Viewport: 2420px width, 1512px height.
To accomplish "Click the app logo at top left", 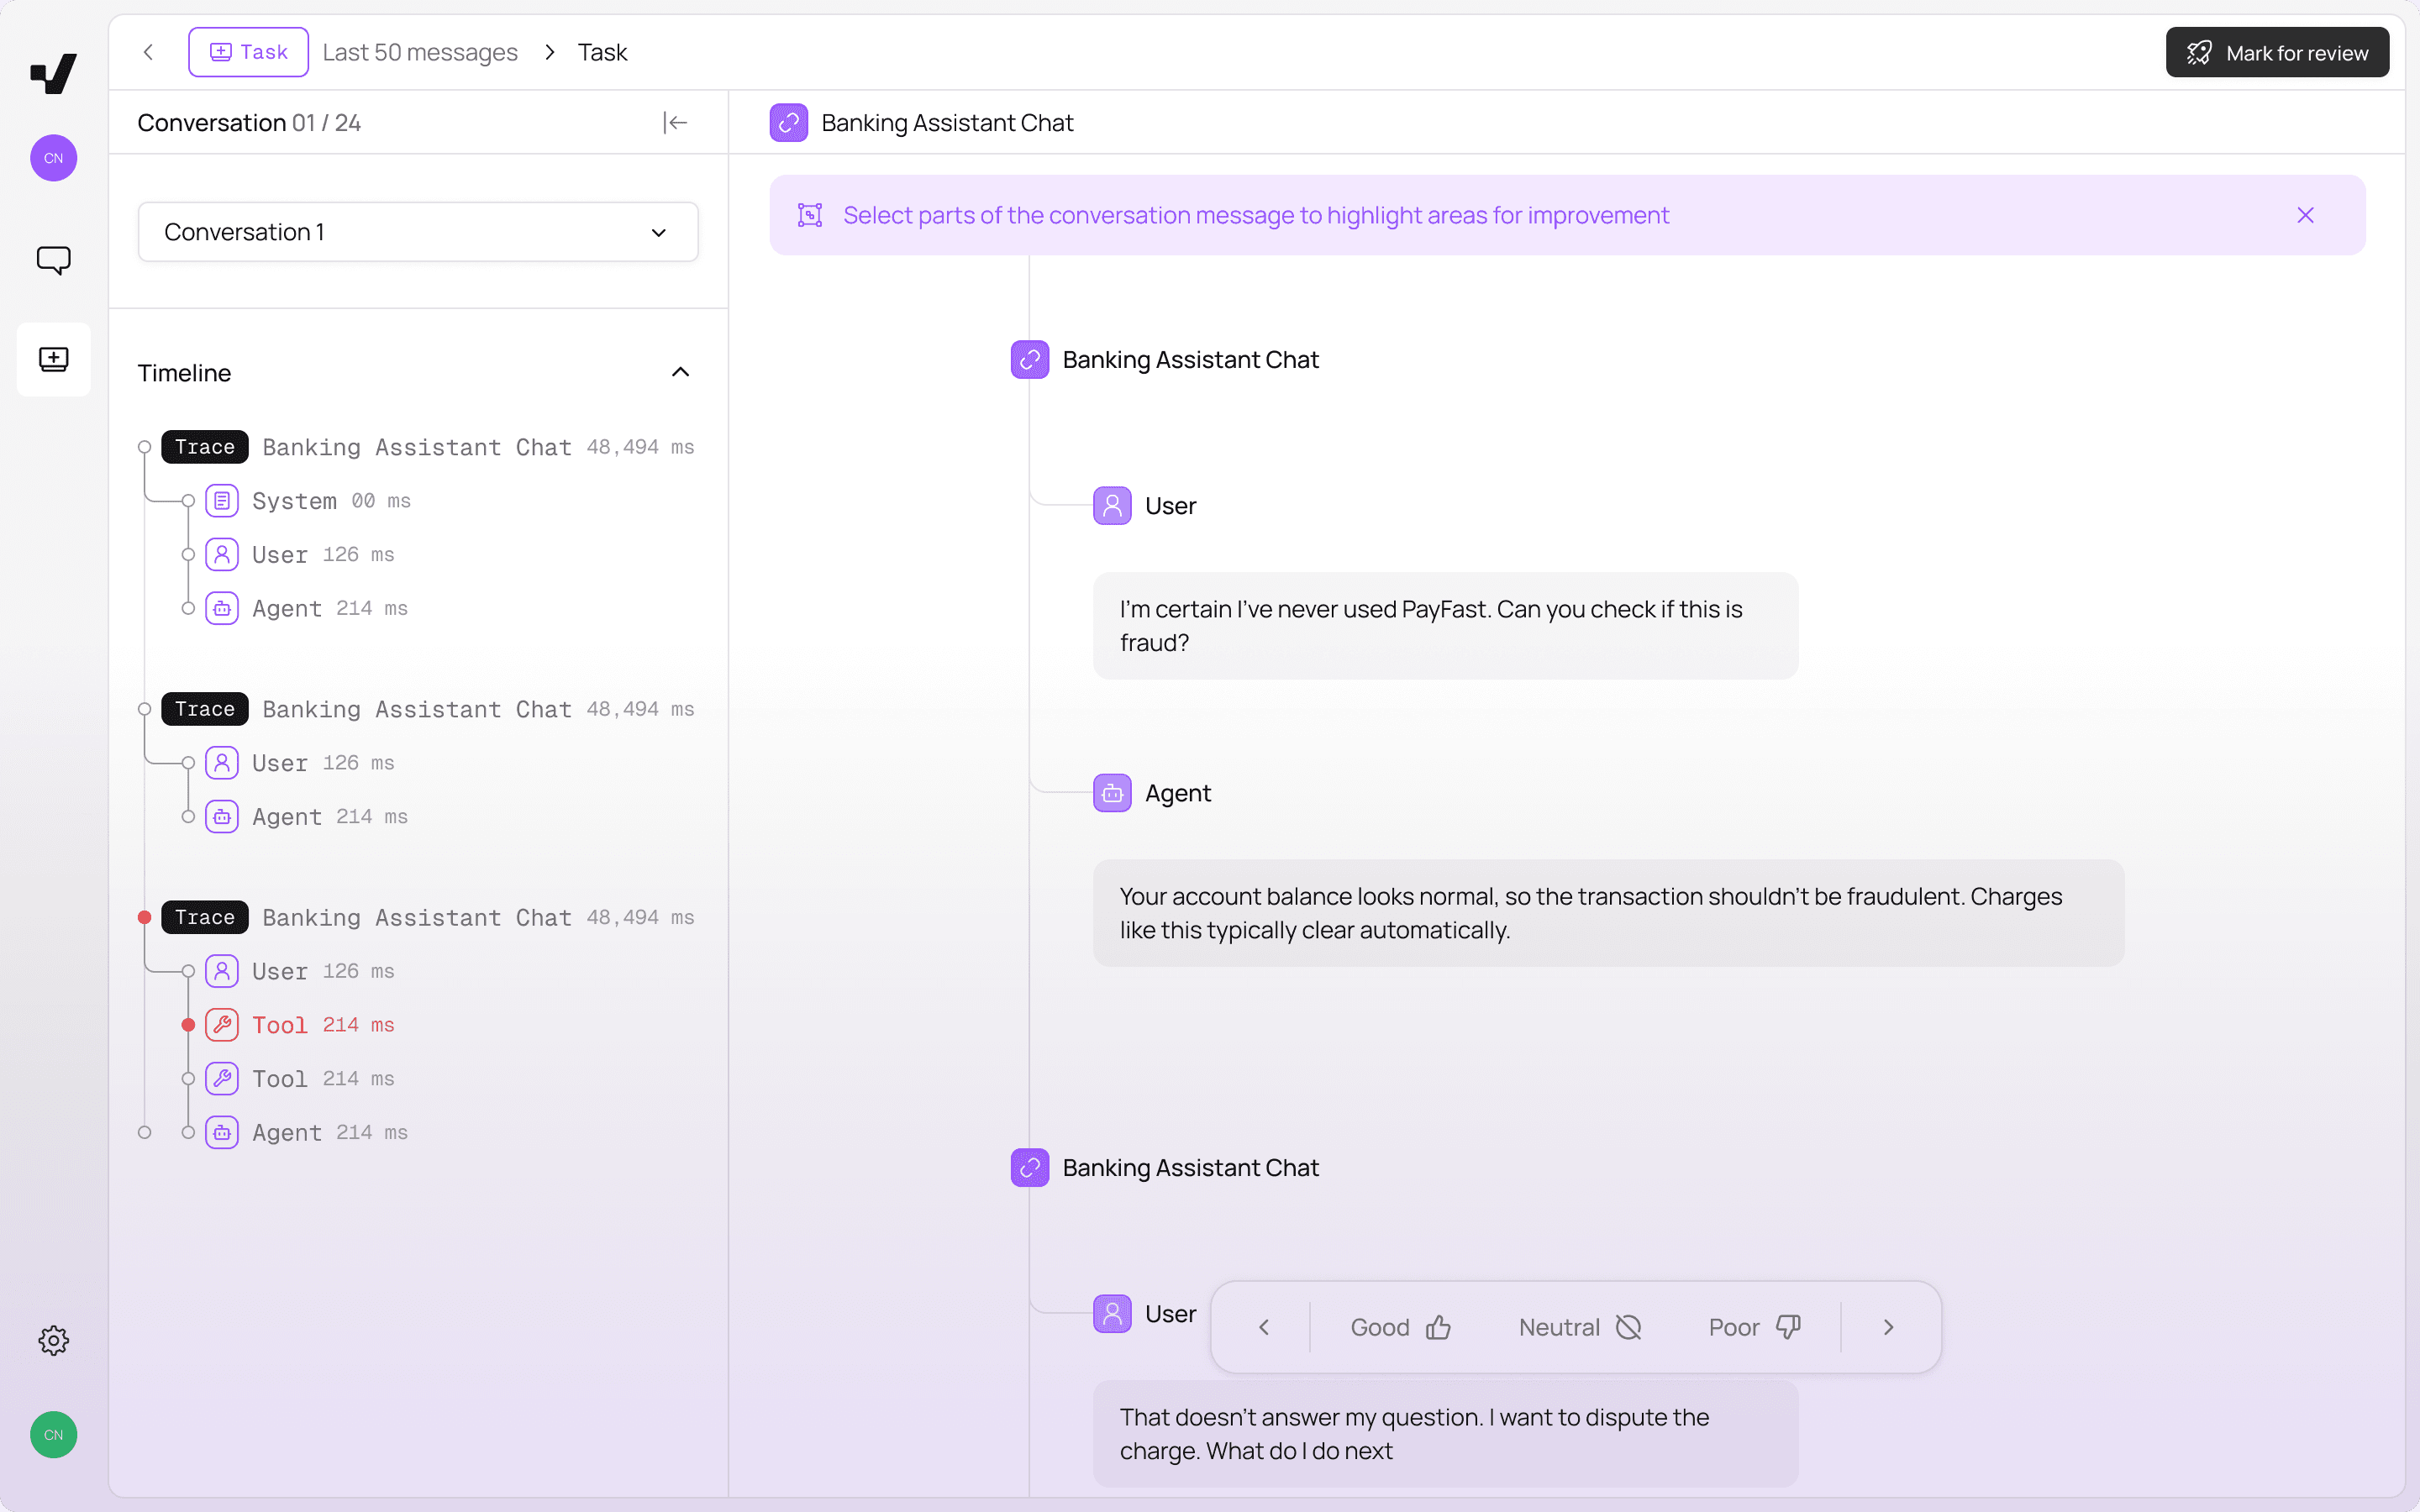I will click(x=53, y=73).
